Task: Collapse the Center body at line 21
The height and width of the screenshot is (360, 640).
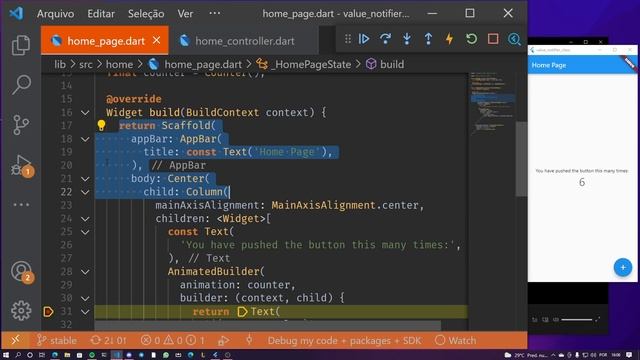Action: pyautogui.click(x=85, y=179)
